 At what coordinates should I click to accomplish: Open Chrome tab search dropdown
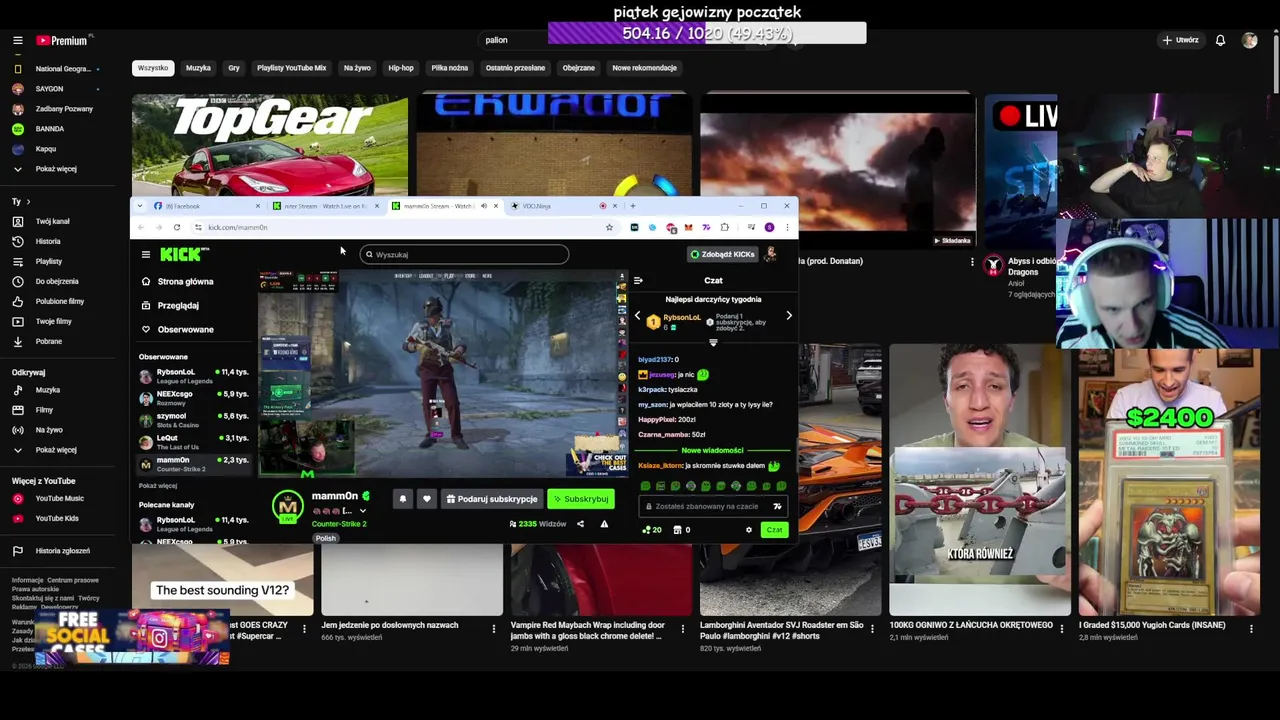click(140, 206)
